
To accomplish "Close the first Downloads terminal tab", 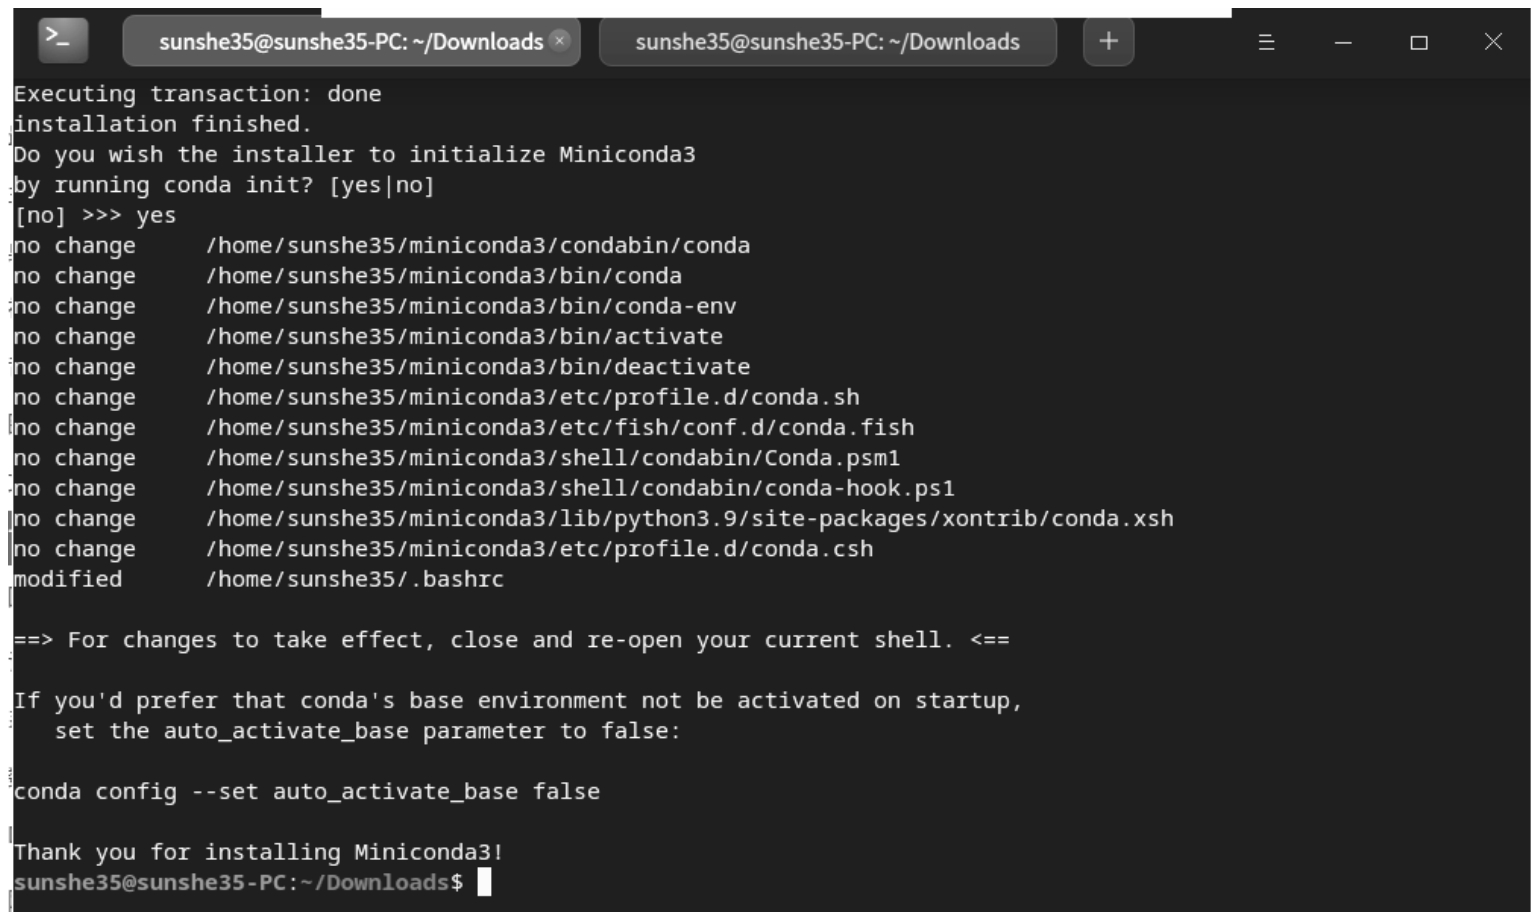I will pos(560,40).
